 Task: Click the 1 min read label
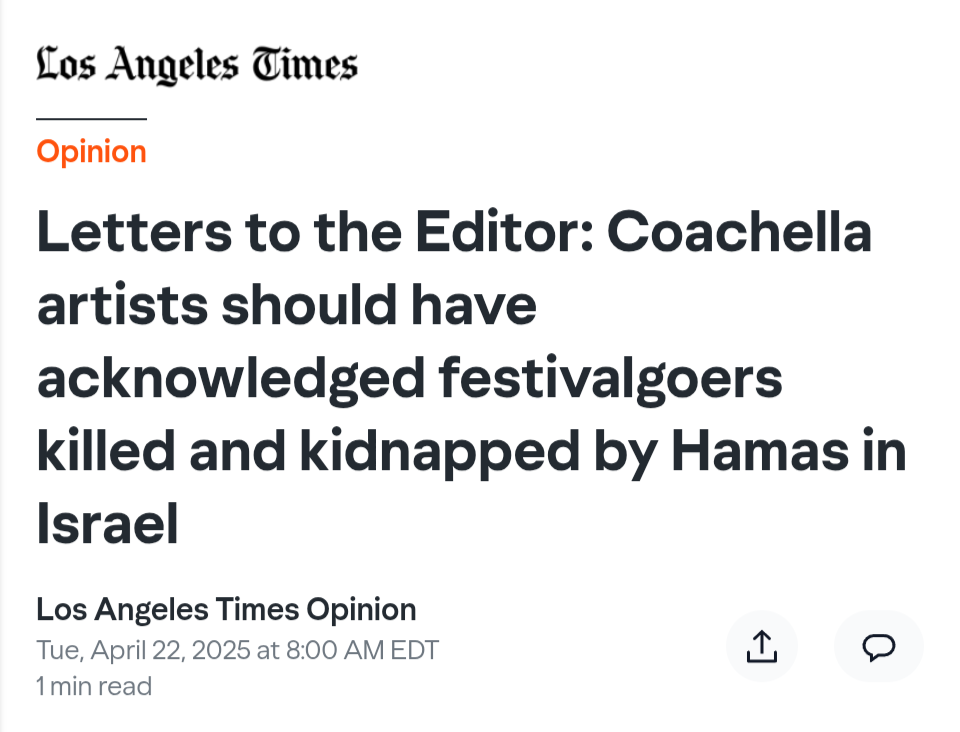coord(94,686)
